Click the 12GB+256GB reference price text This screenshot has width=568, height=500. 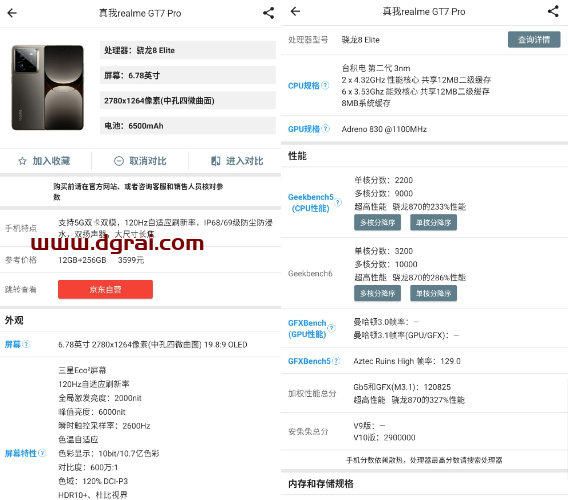(x=82, y=260)
